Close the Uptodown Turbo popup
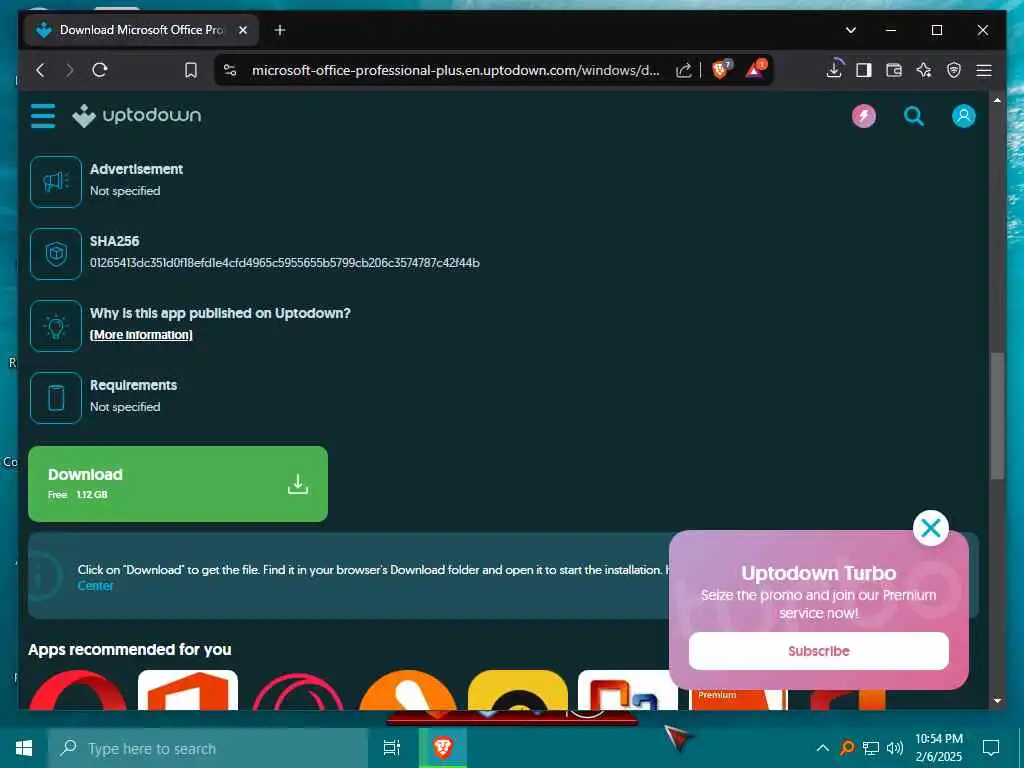 [x=930, y=528]
